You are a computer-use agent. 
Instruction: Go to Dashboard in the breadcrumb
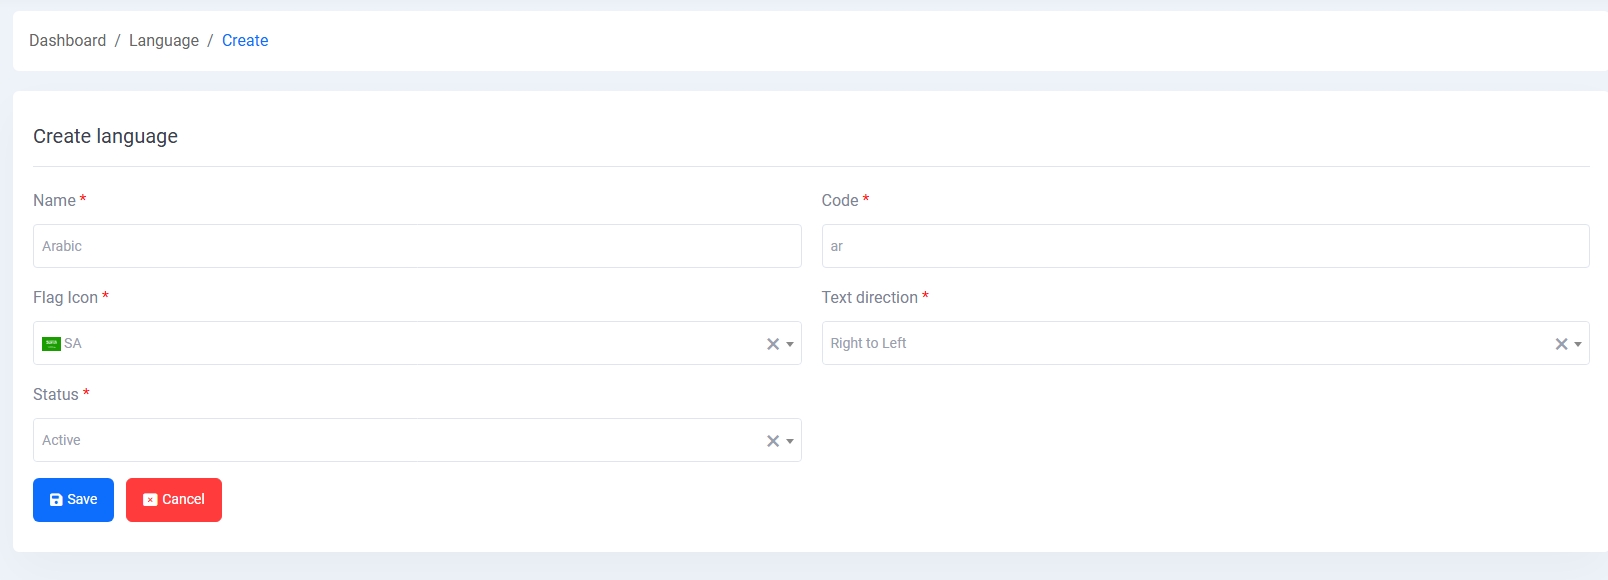click(x=67, y=41)
